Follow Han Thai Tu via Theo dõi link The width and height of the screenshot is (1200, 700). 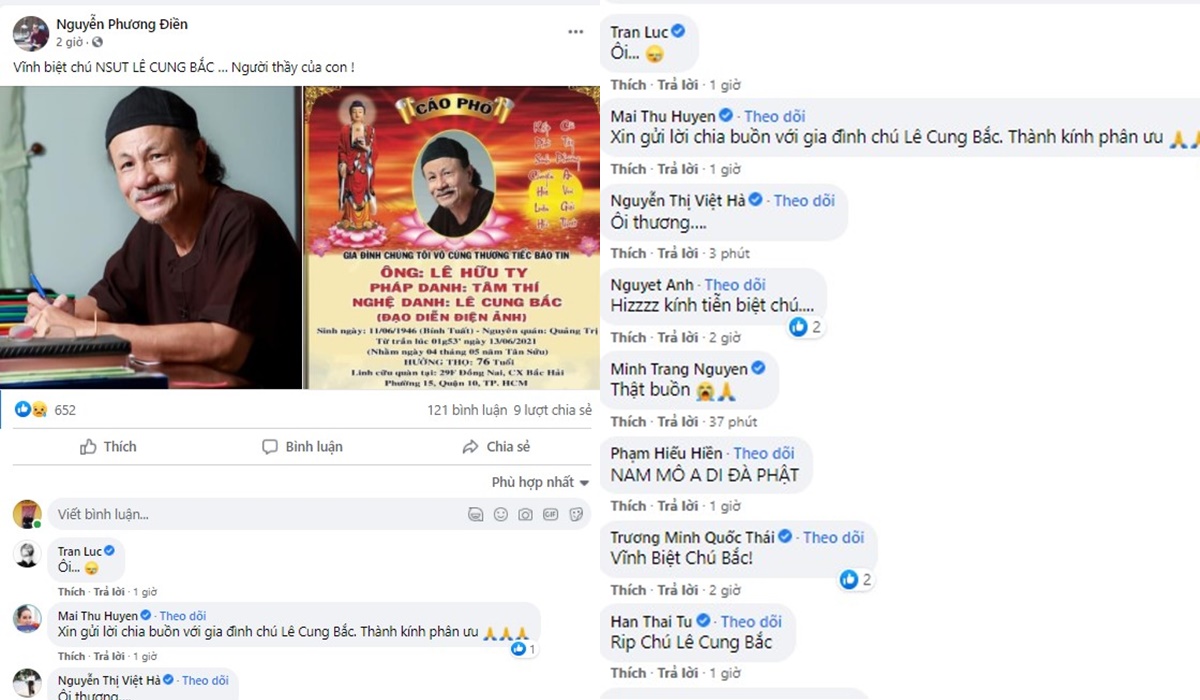751,621
